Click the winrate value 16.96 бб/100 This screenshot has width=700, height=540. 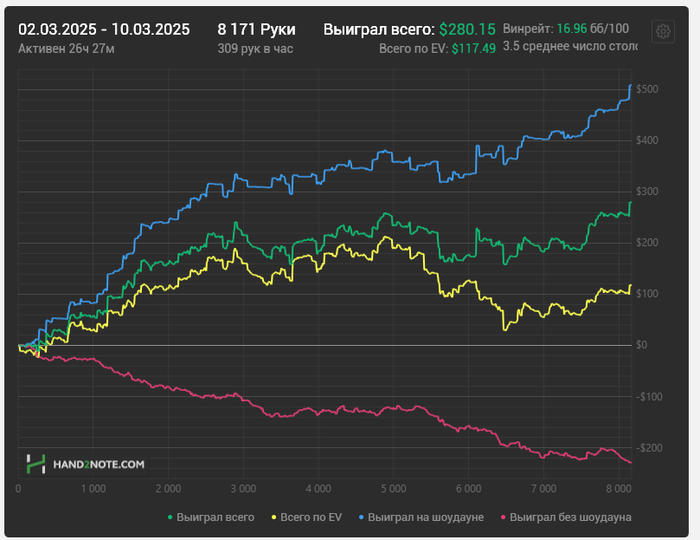point(593,29)
